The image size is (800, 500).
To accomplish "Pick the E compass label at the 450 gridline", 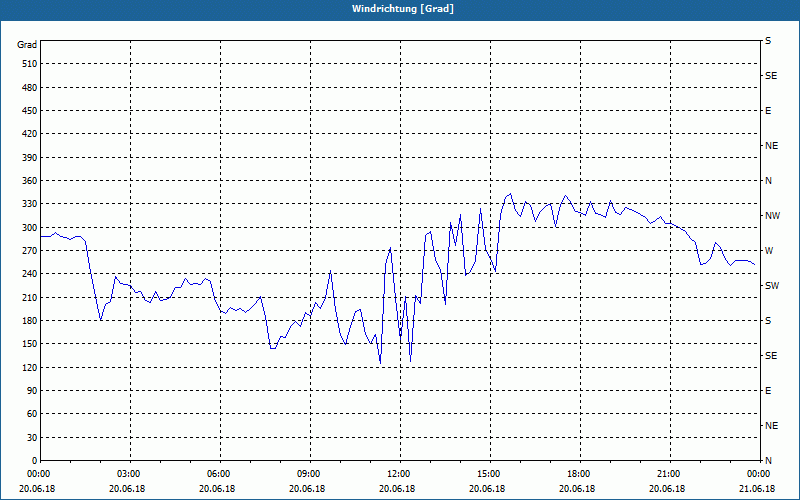I will click(768, 111).
